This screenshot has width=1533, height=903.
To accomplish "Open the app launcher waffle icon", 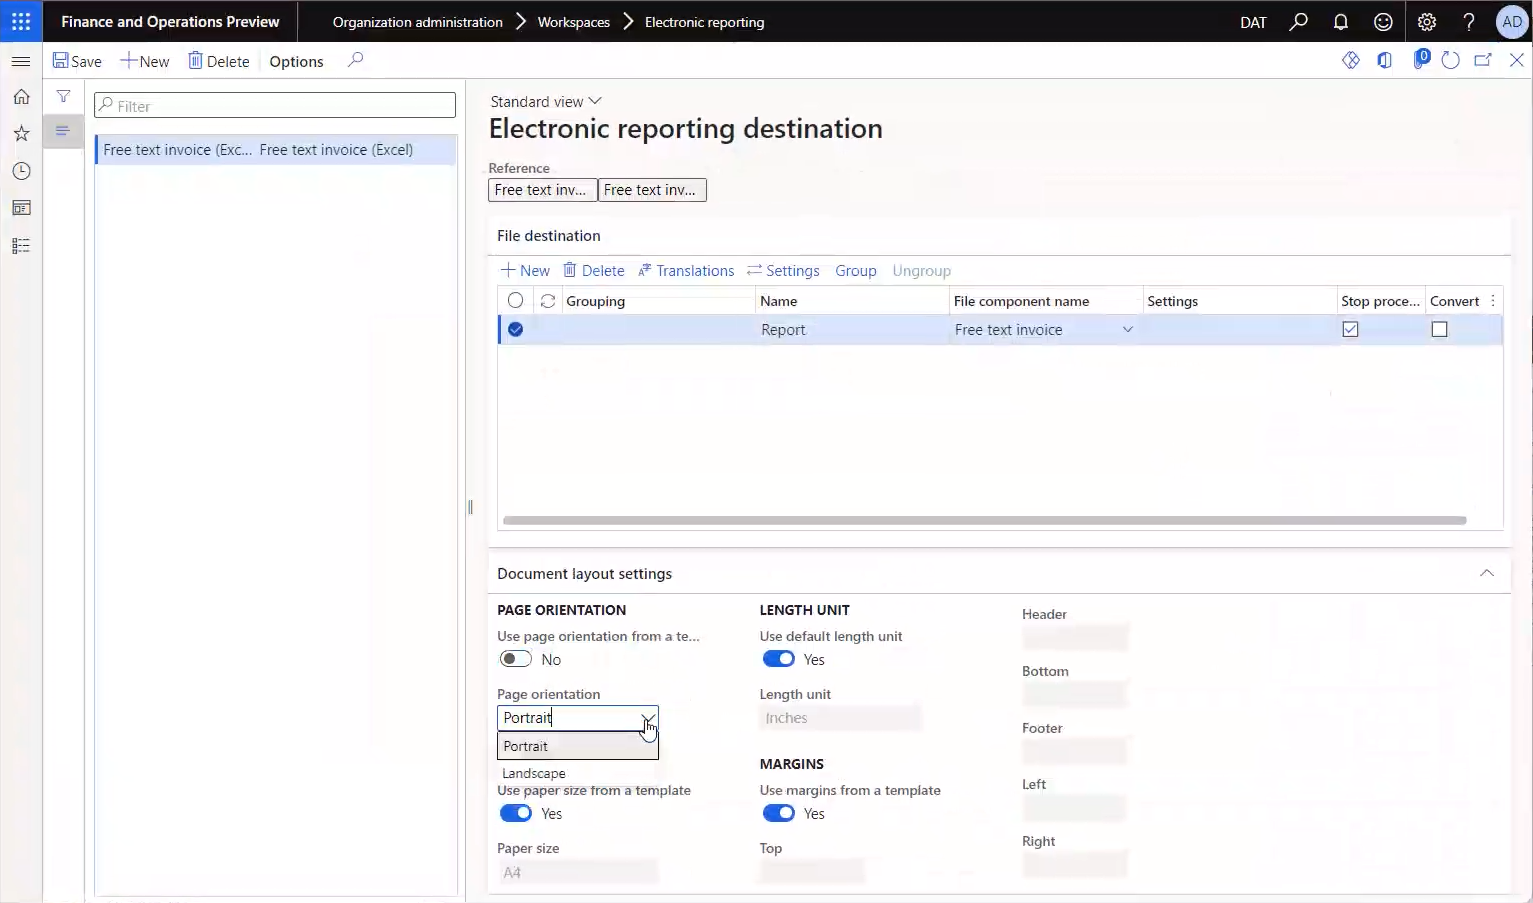I will tap(21, 21).
